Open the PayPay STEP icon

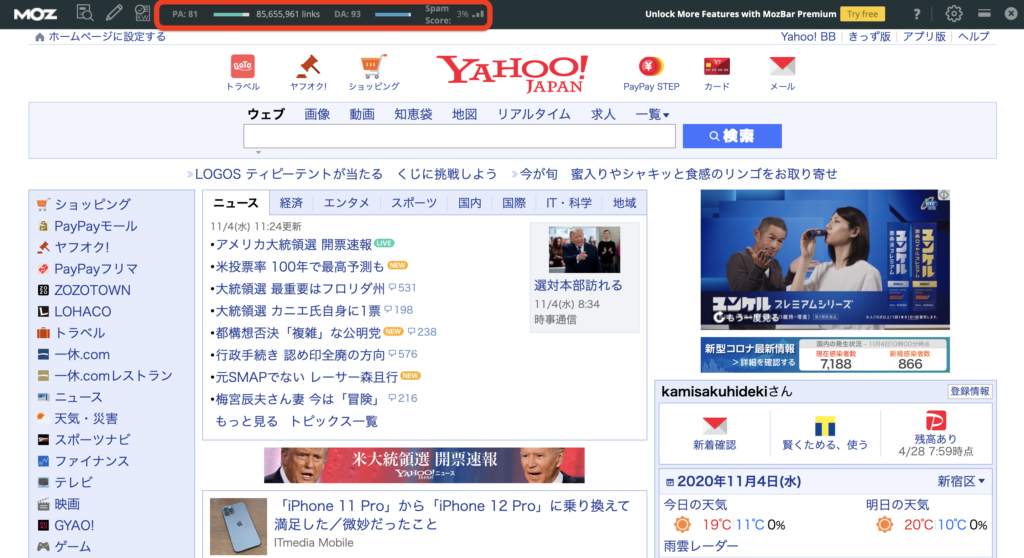pos(650,66)
